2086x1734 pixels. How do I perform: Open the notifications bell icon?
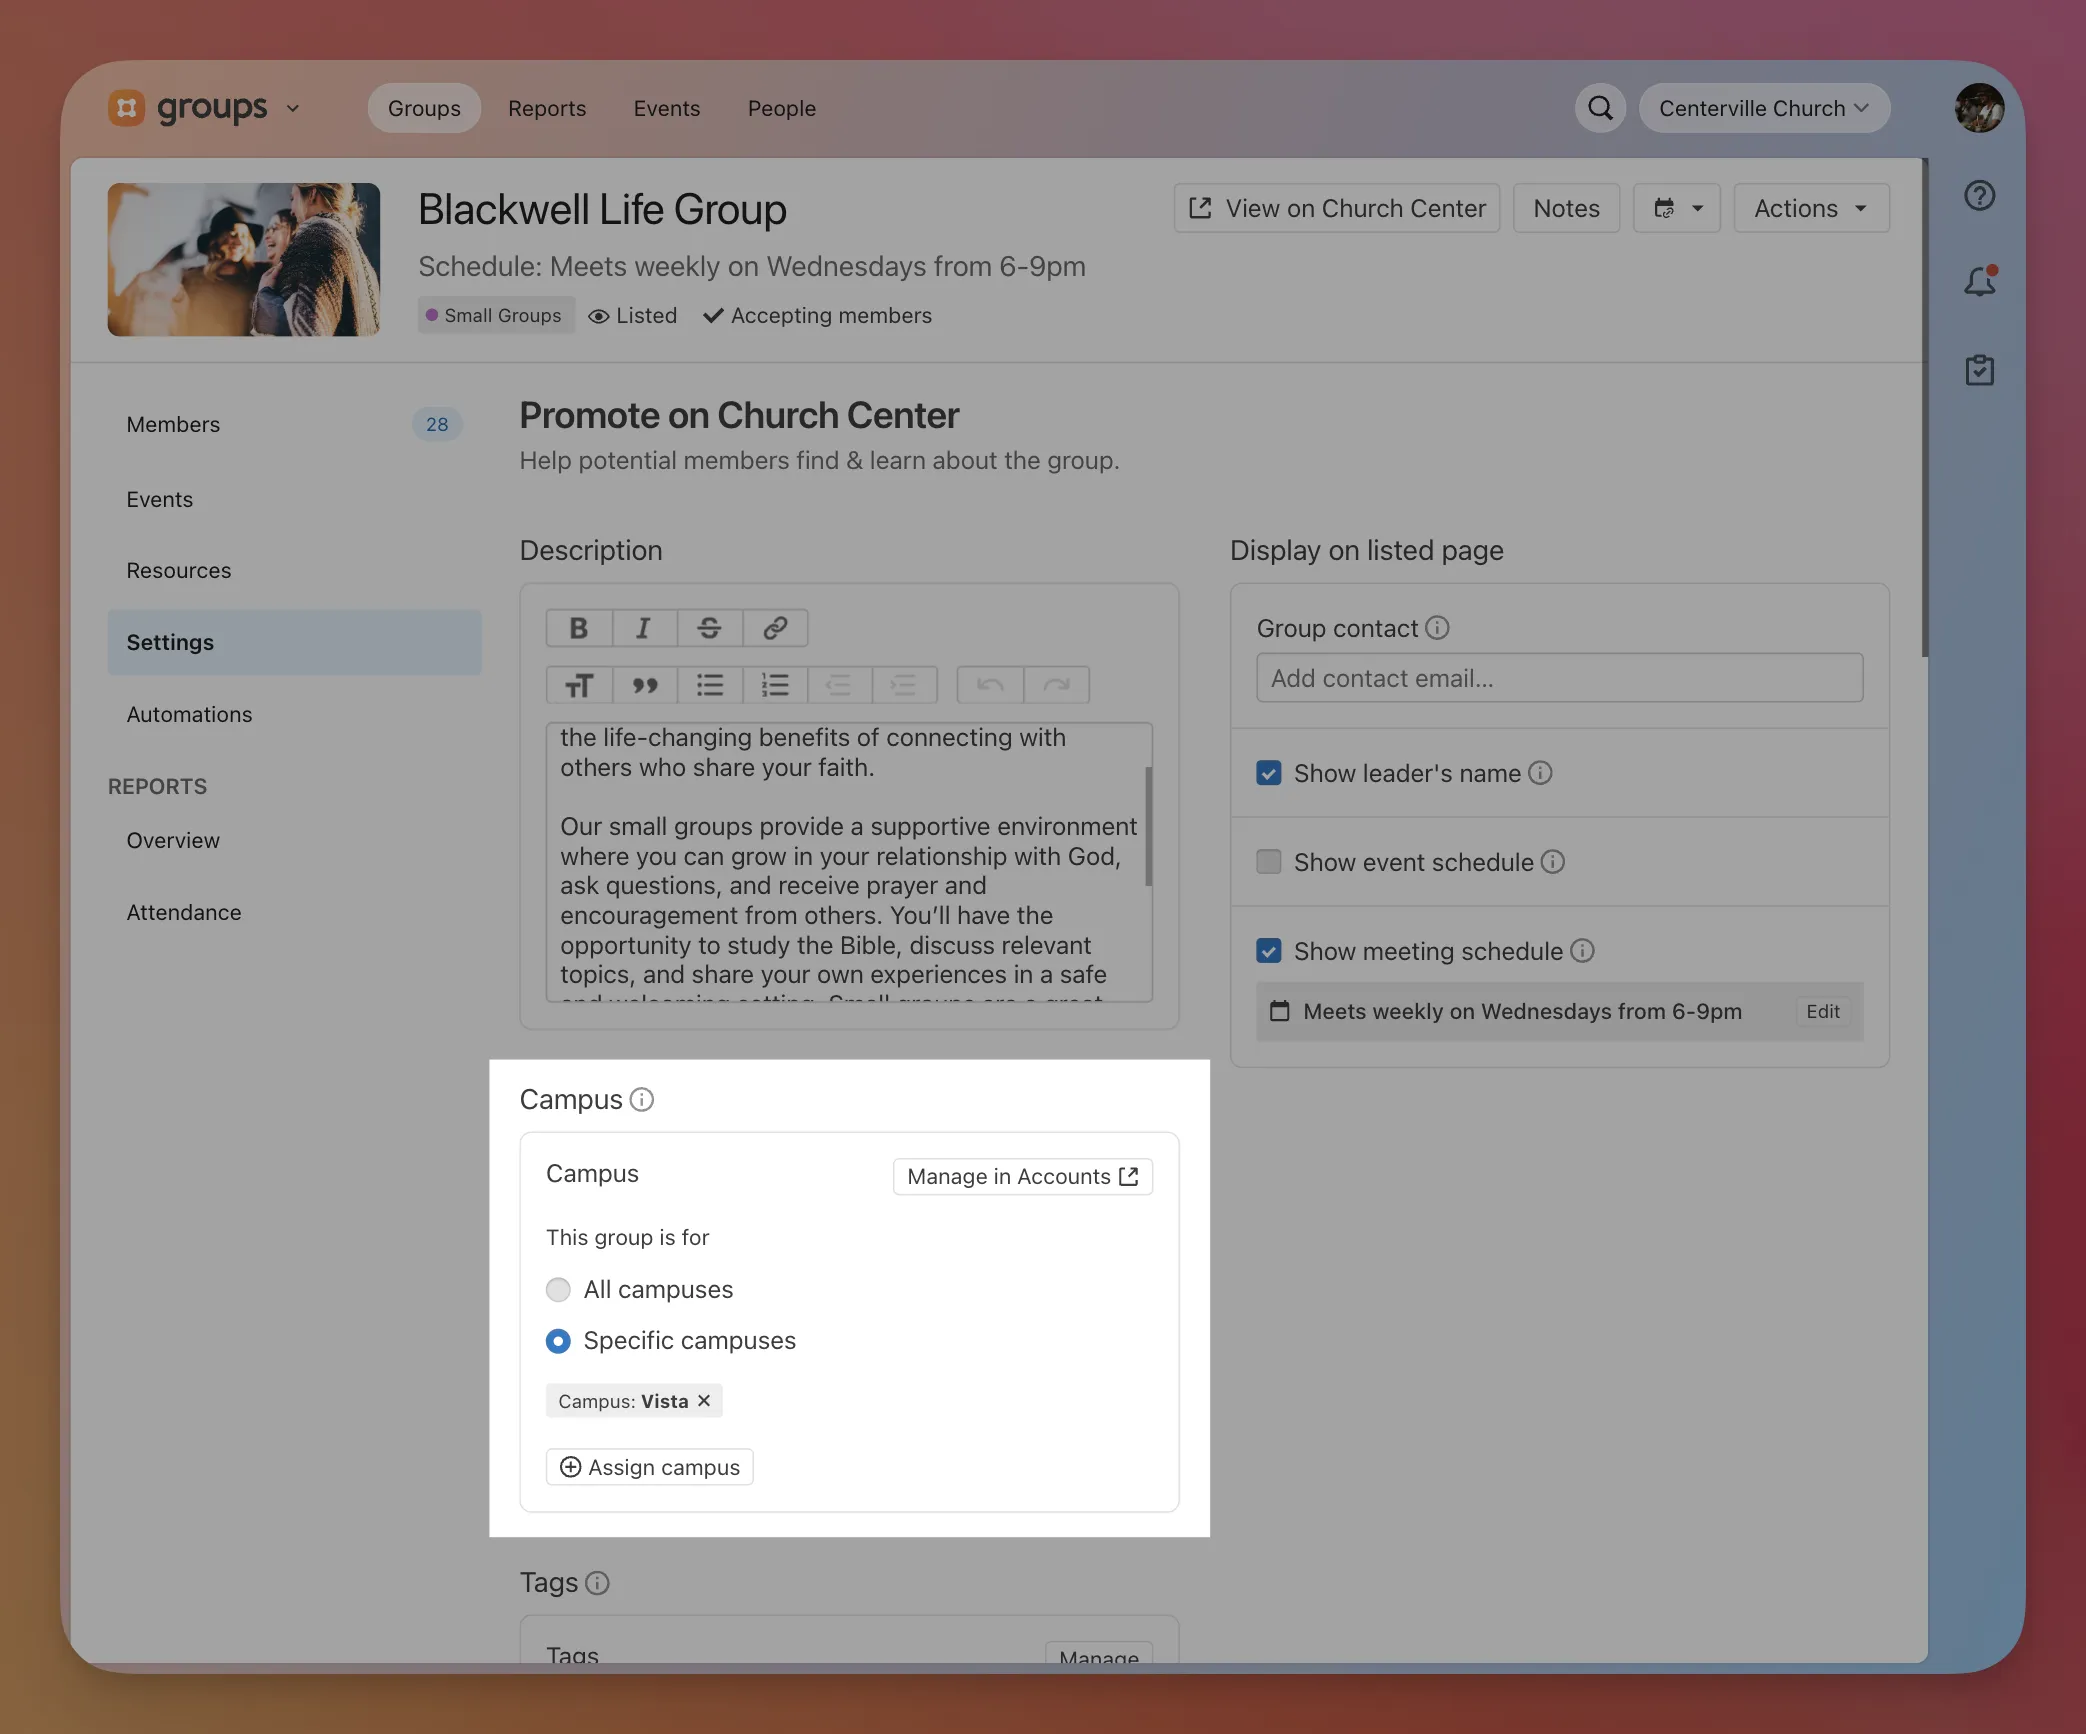click(1979, 282)
